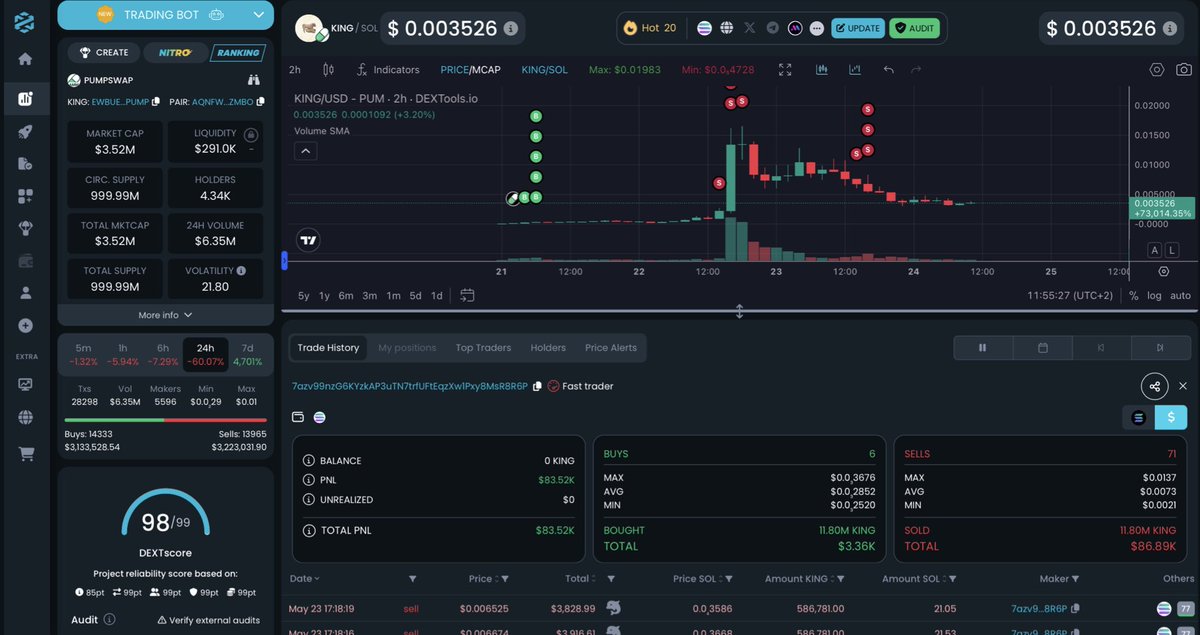Toggle PRICE/MCAP chart mode
The image size is (1200, 635).
point(471,70)
